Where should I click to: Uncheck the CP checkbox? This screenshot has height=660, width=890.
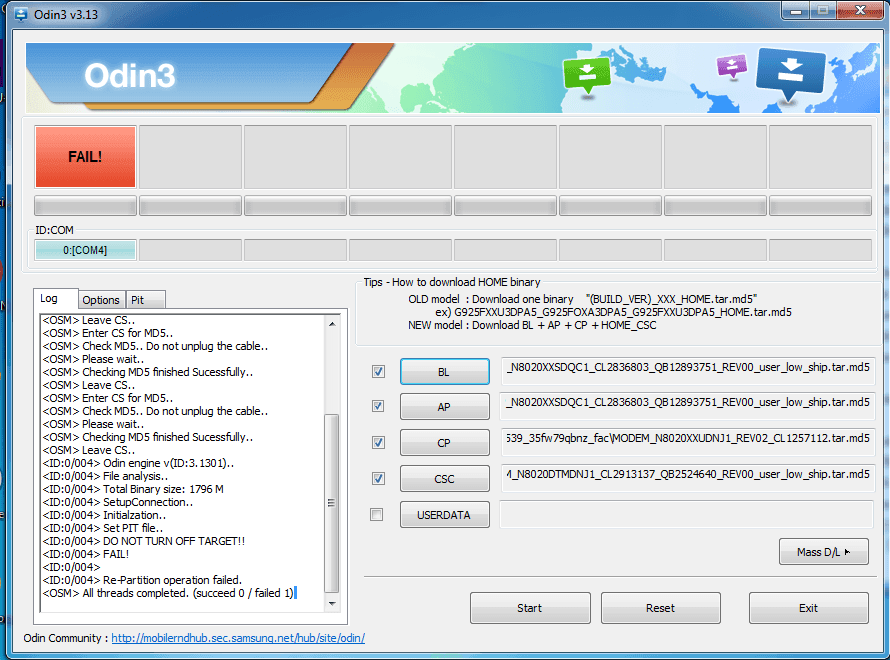point(378,443)
